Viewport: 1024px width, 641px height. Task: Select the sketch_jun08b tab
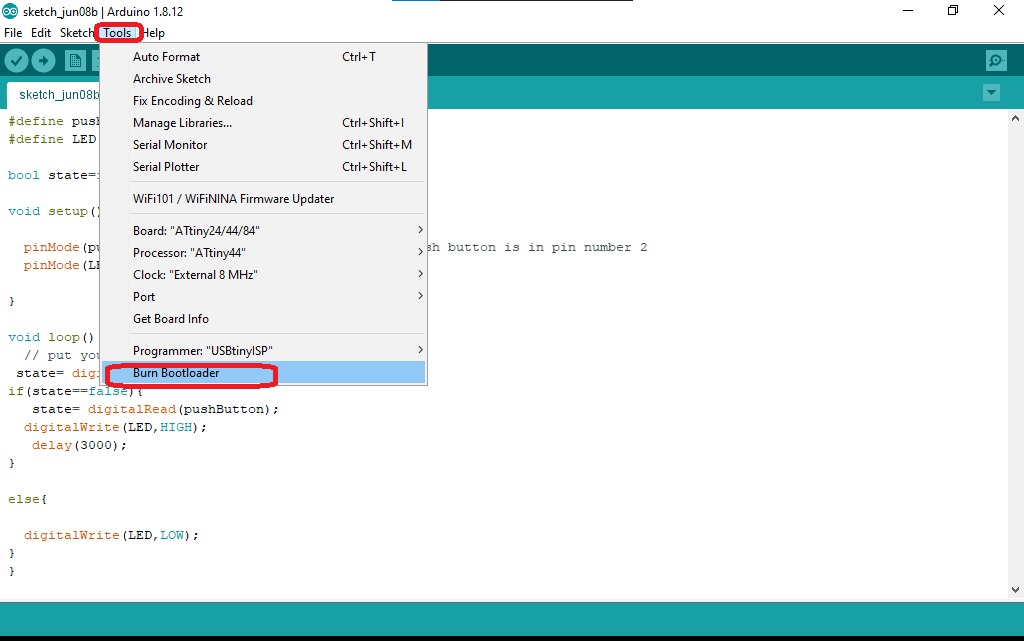54,95
